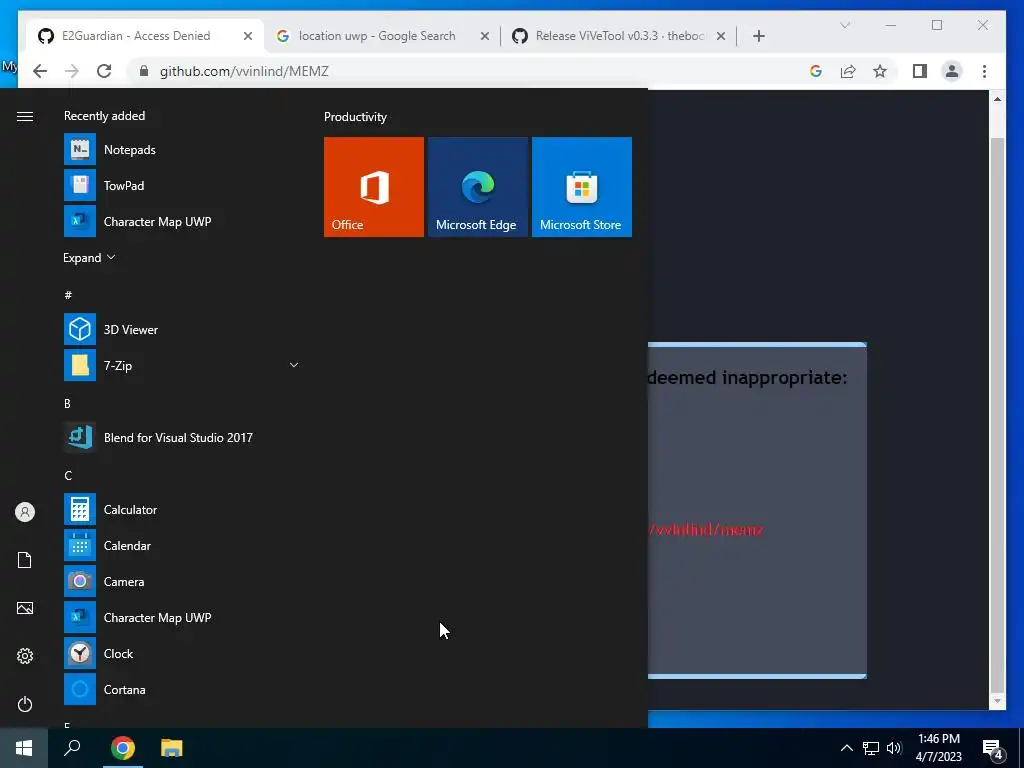Close the ViVeTool release tab
Image resolution: width=1024 pixels, height=768 pixels.
click(721, 37)
